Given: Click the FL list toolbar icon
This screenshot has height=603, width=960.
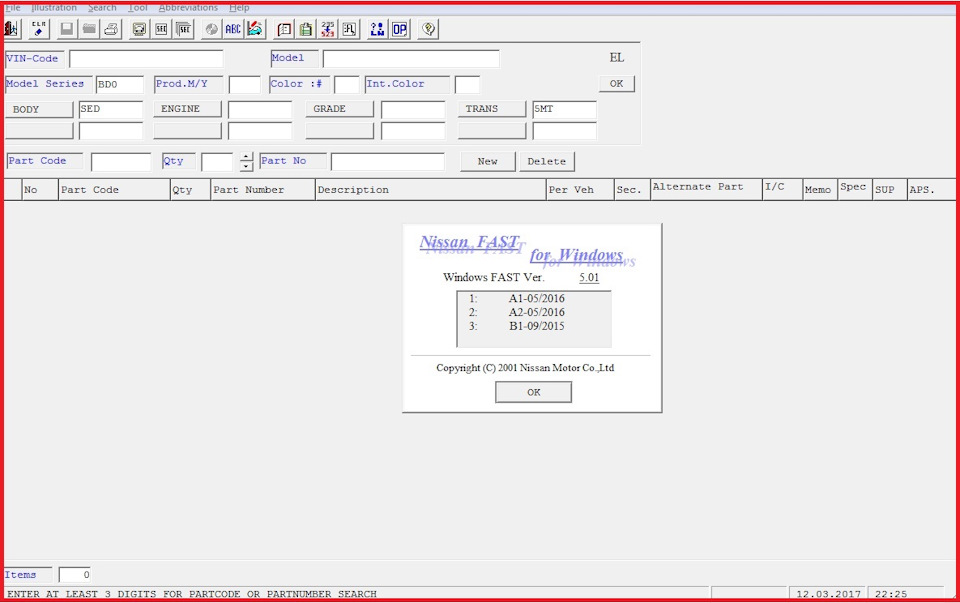Looking at the screenshot, I should pyautogui.click(x=350, y=29).
